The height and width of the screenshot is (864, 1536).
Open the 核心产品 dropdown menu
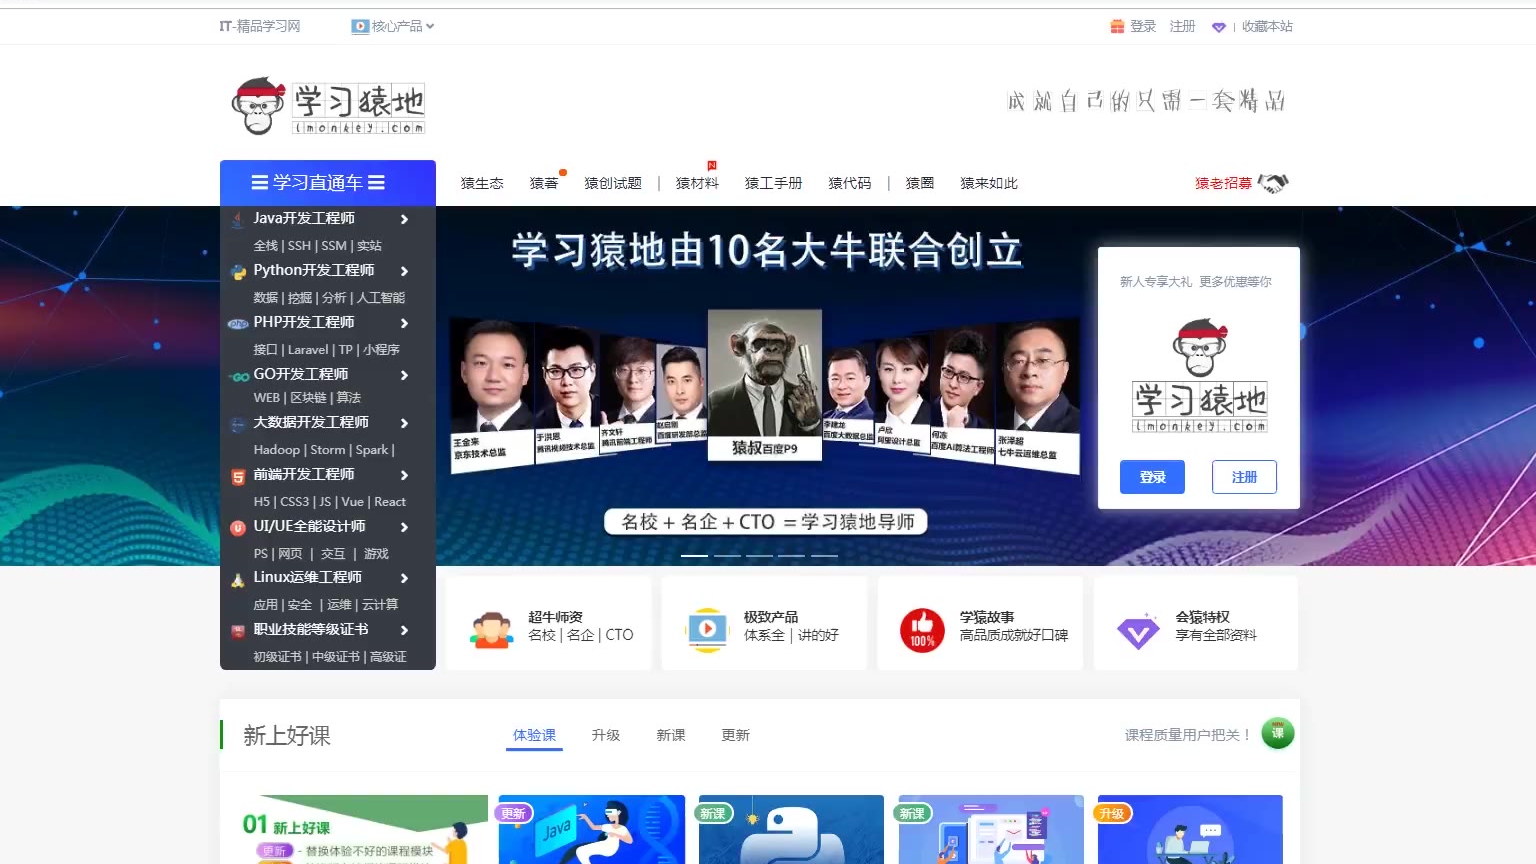tap(393, 27)
